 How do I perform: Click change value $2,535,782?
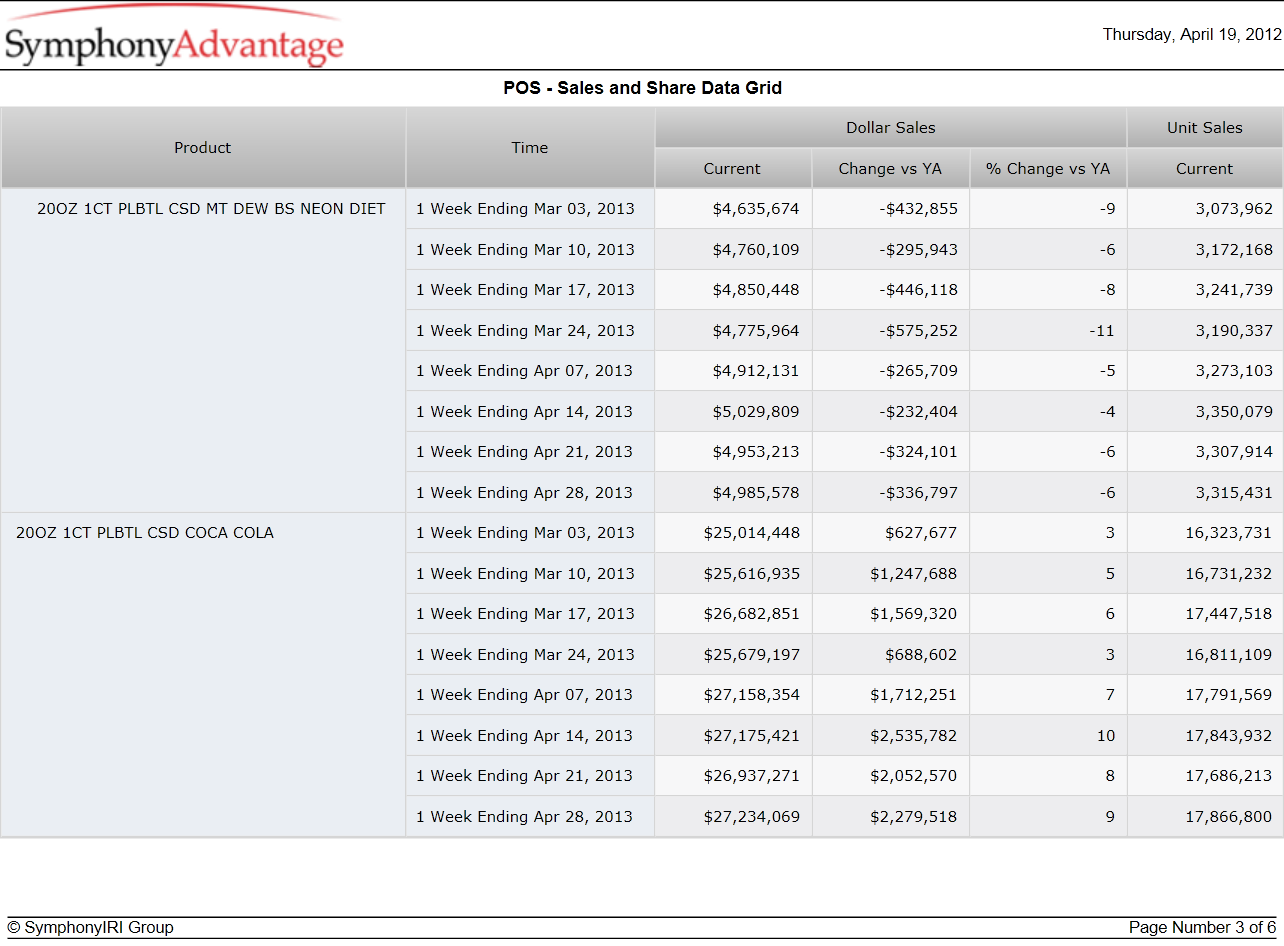914,736
